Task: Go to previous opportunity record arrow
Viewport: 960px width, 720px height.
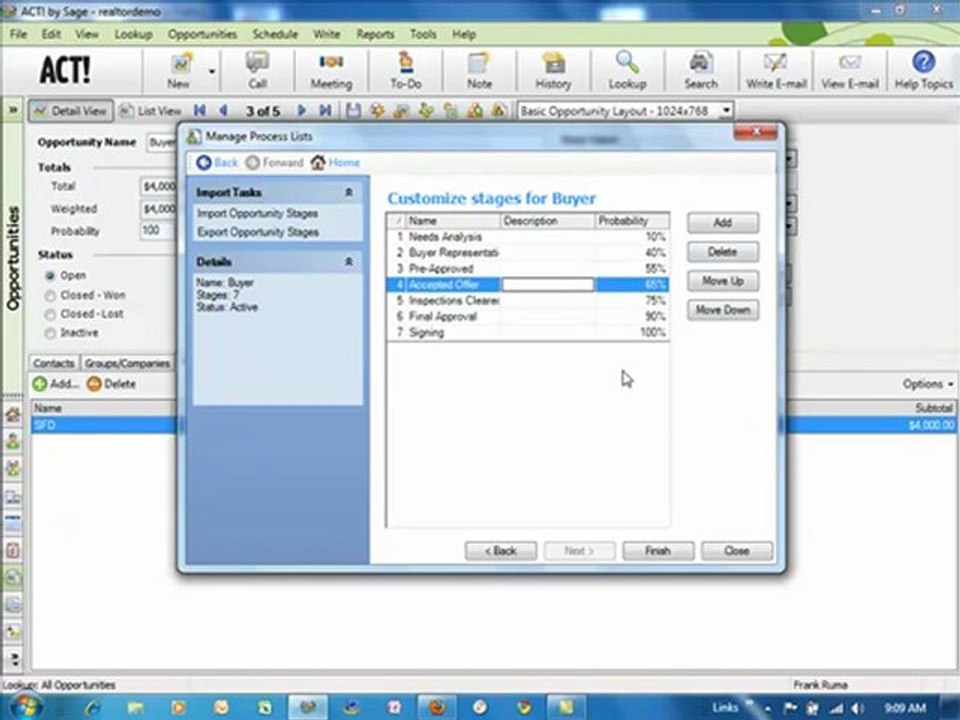Action: [223, 111]
